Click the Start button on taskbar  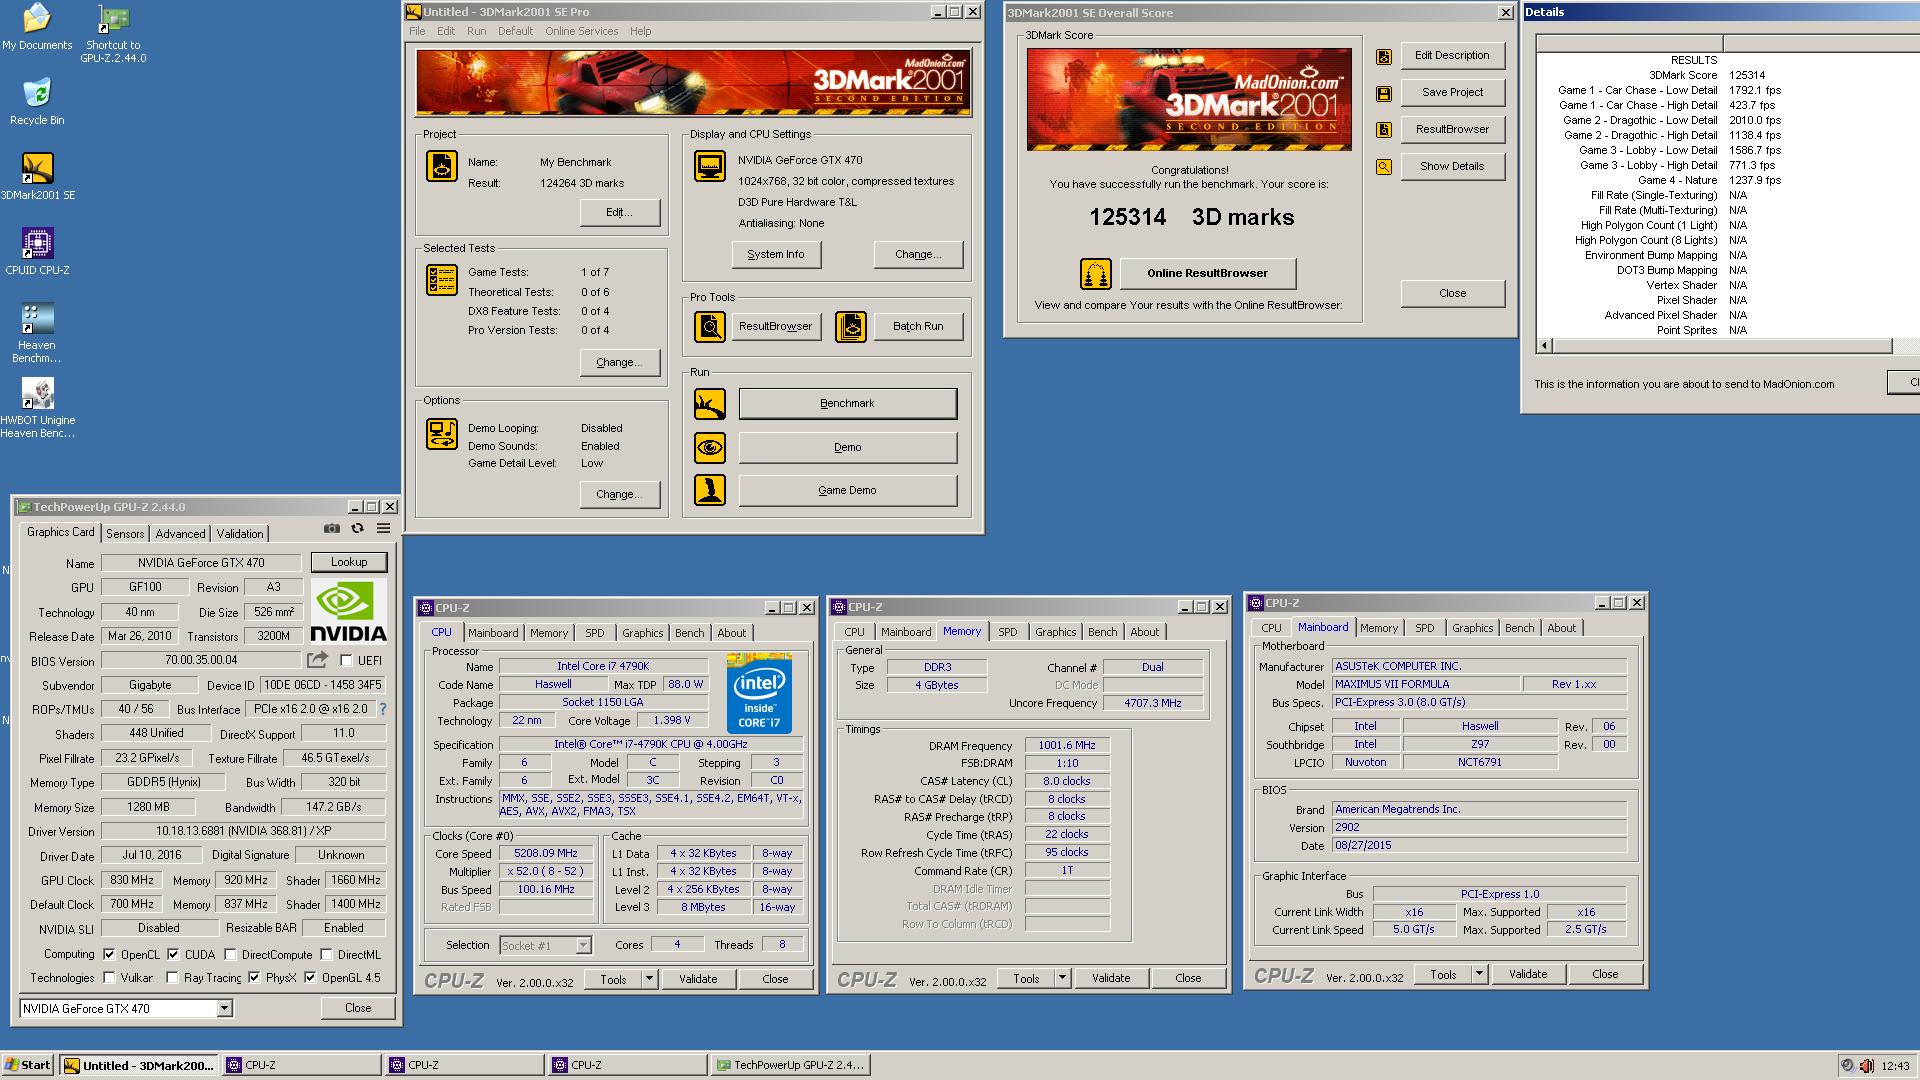click(29, 1065)
